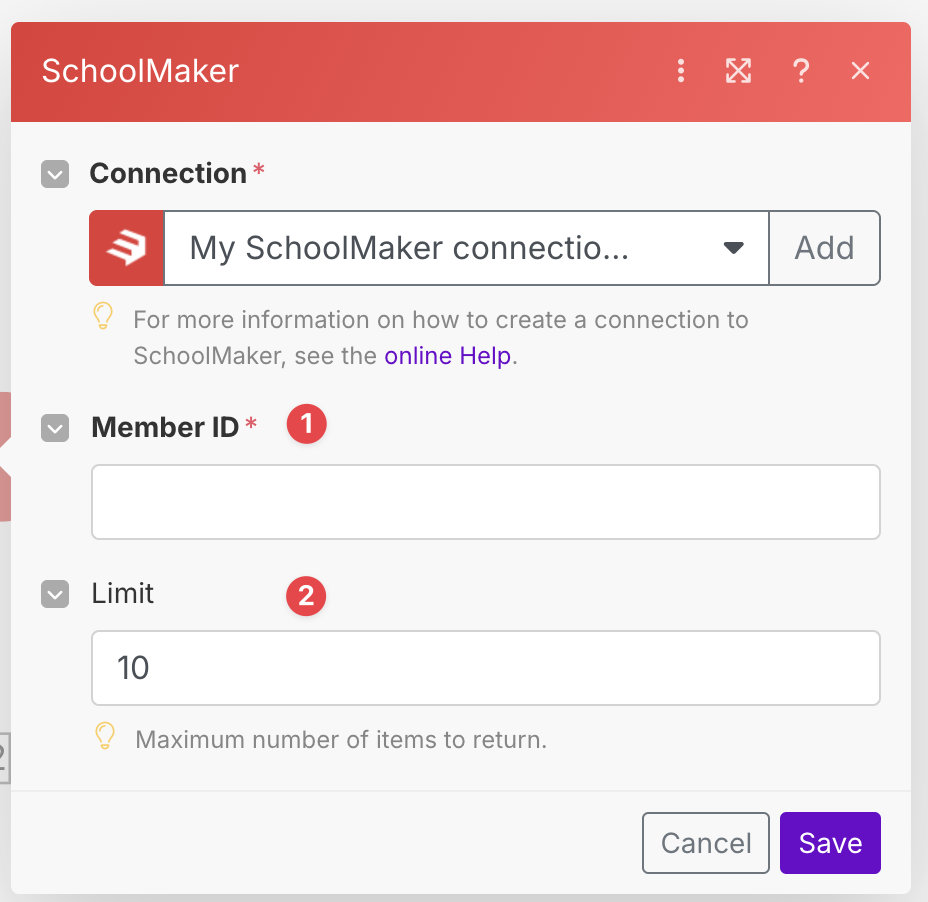Open the three-dot options menu in header

click(681, 71)
